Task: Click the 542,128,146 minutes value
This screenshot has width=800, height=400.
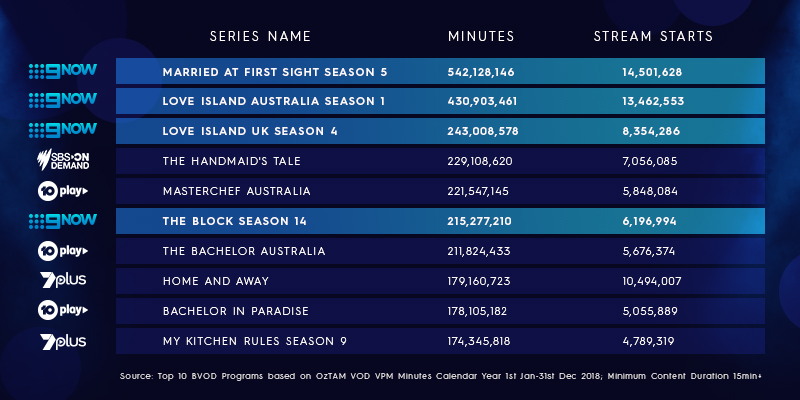Action: point(481,72)
